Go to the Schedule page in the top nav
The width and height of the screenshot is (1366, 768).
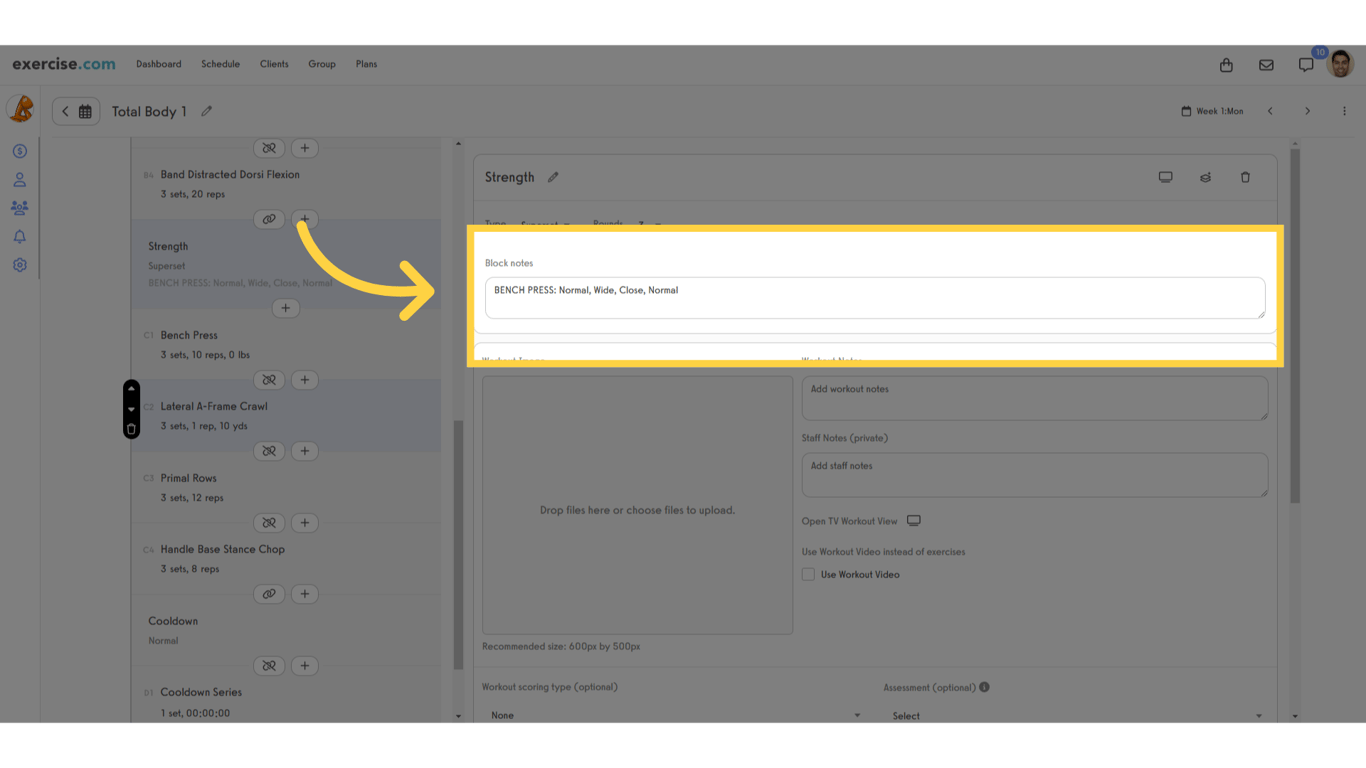(220, 63)
